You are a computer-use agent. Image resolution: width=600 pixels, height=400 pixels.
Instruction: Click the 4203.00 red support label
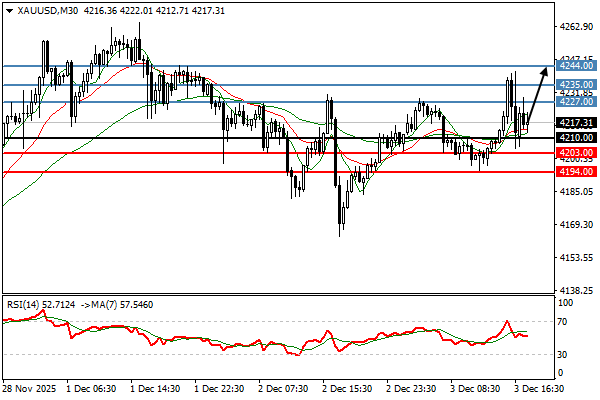pos(577,153)
